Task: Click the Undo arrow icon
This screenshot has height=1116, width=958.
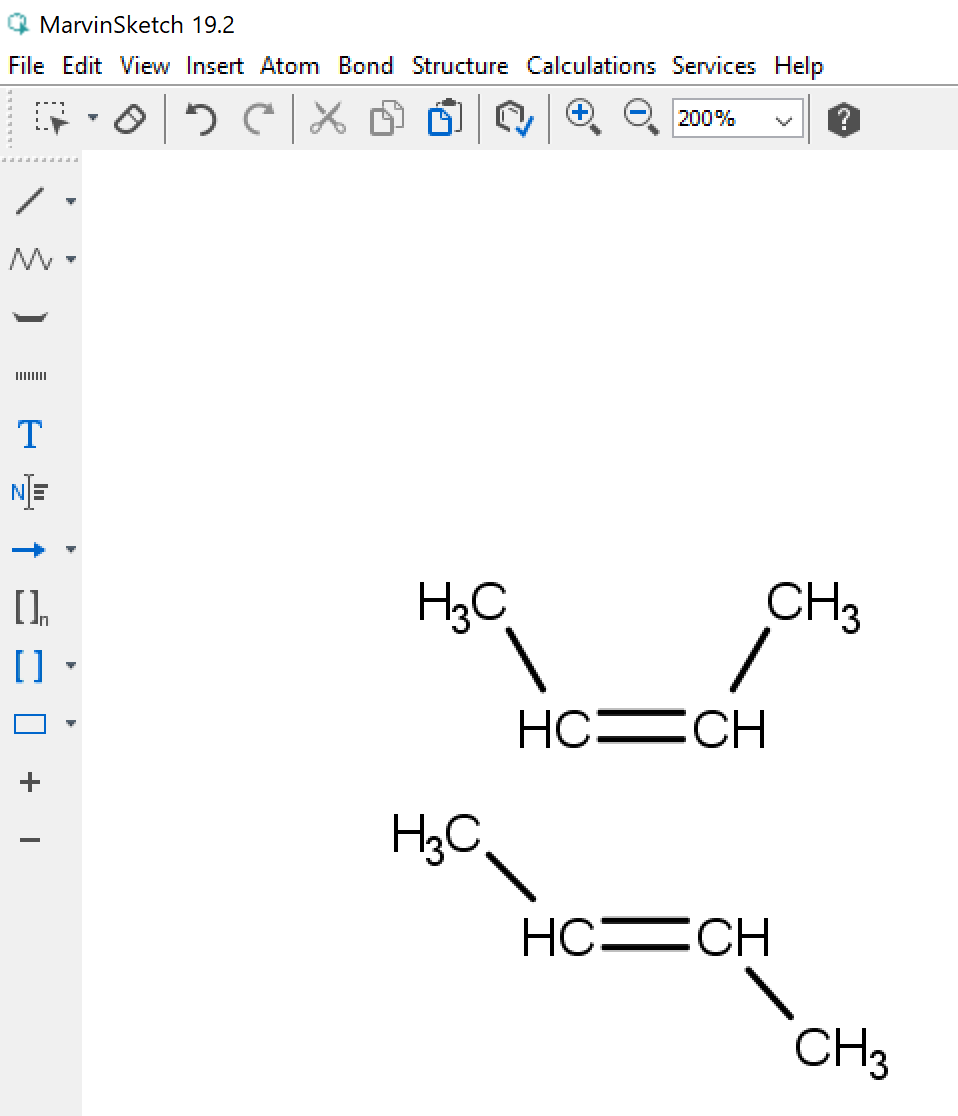Action: click(201, 120)
